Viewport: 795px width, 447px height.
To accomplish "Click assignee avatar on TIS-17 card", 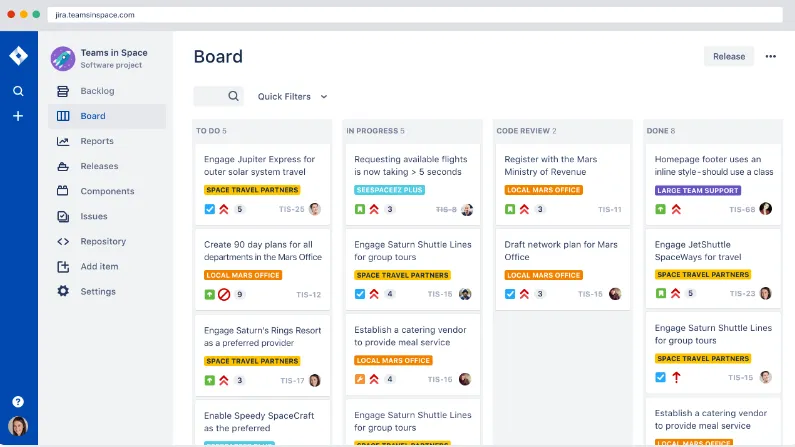I will 315,380.
